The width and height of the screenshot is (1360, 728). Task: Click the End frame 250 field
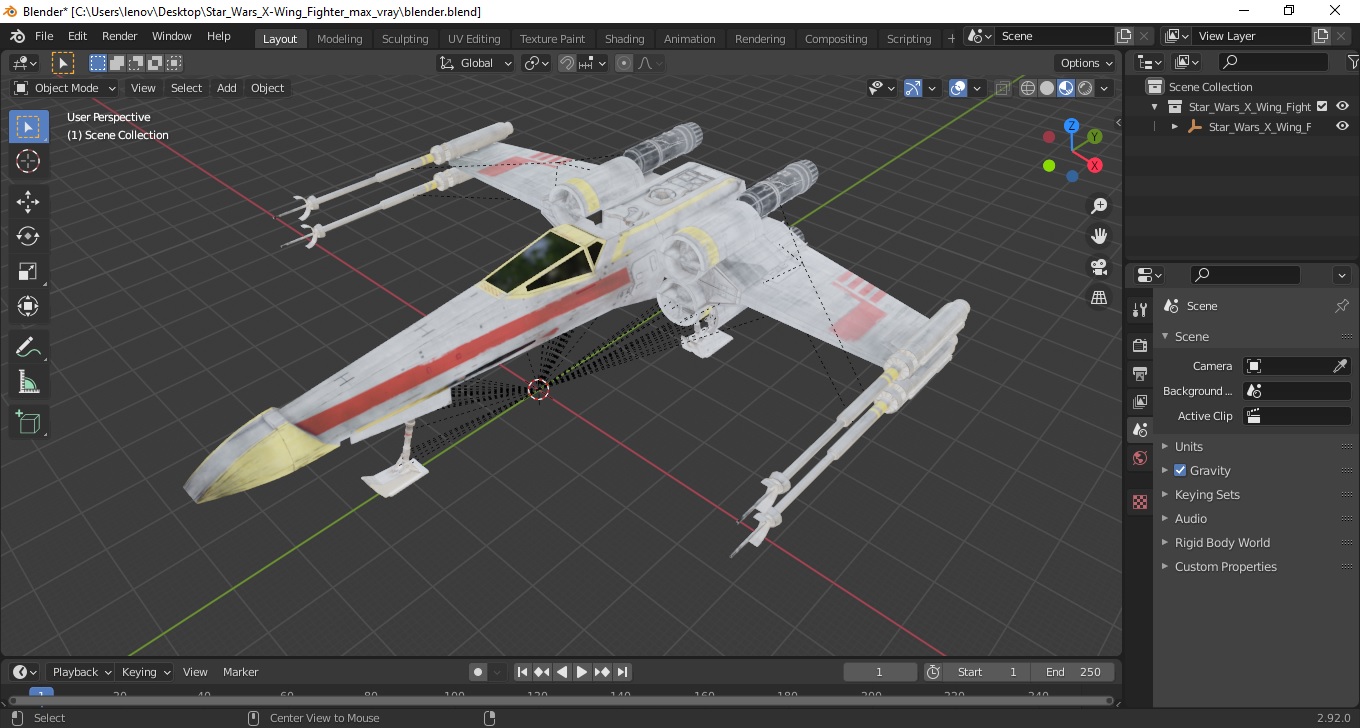1075,672
